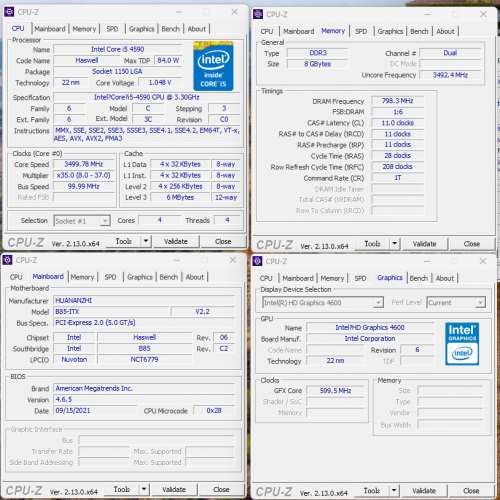500x500 pixels.
Task: Open the Tools dropdown arrow in the Graphics window
Action: tap(394, 491)
